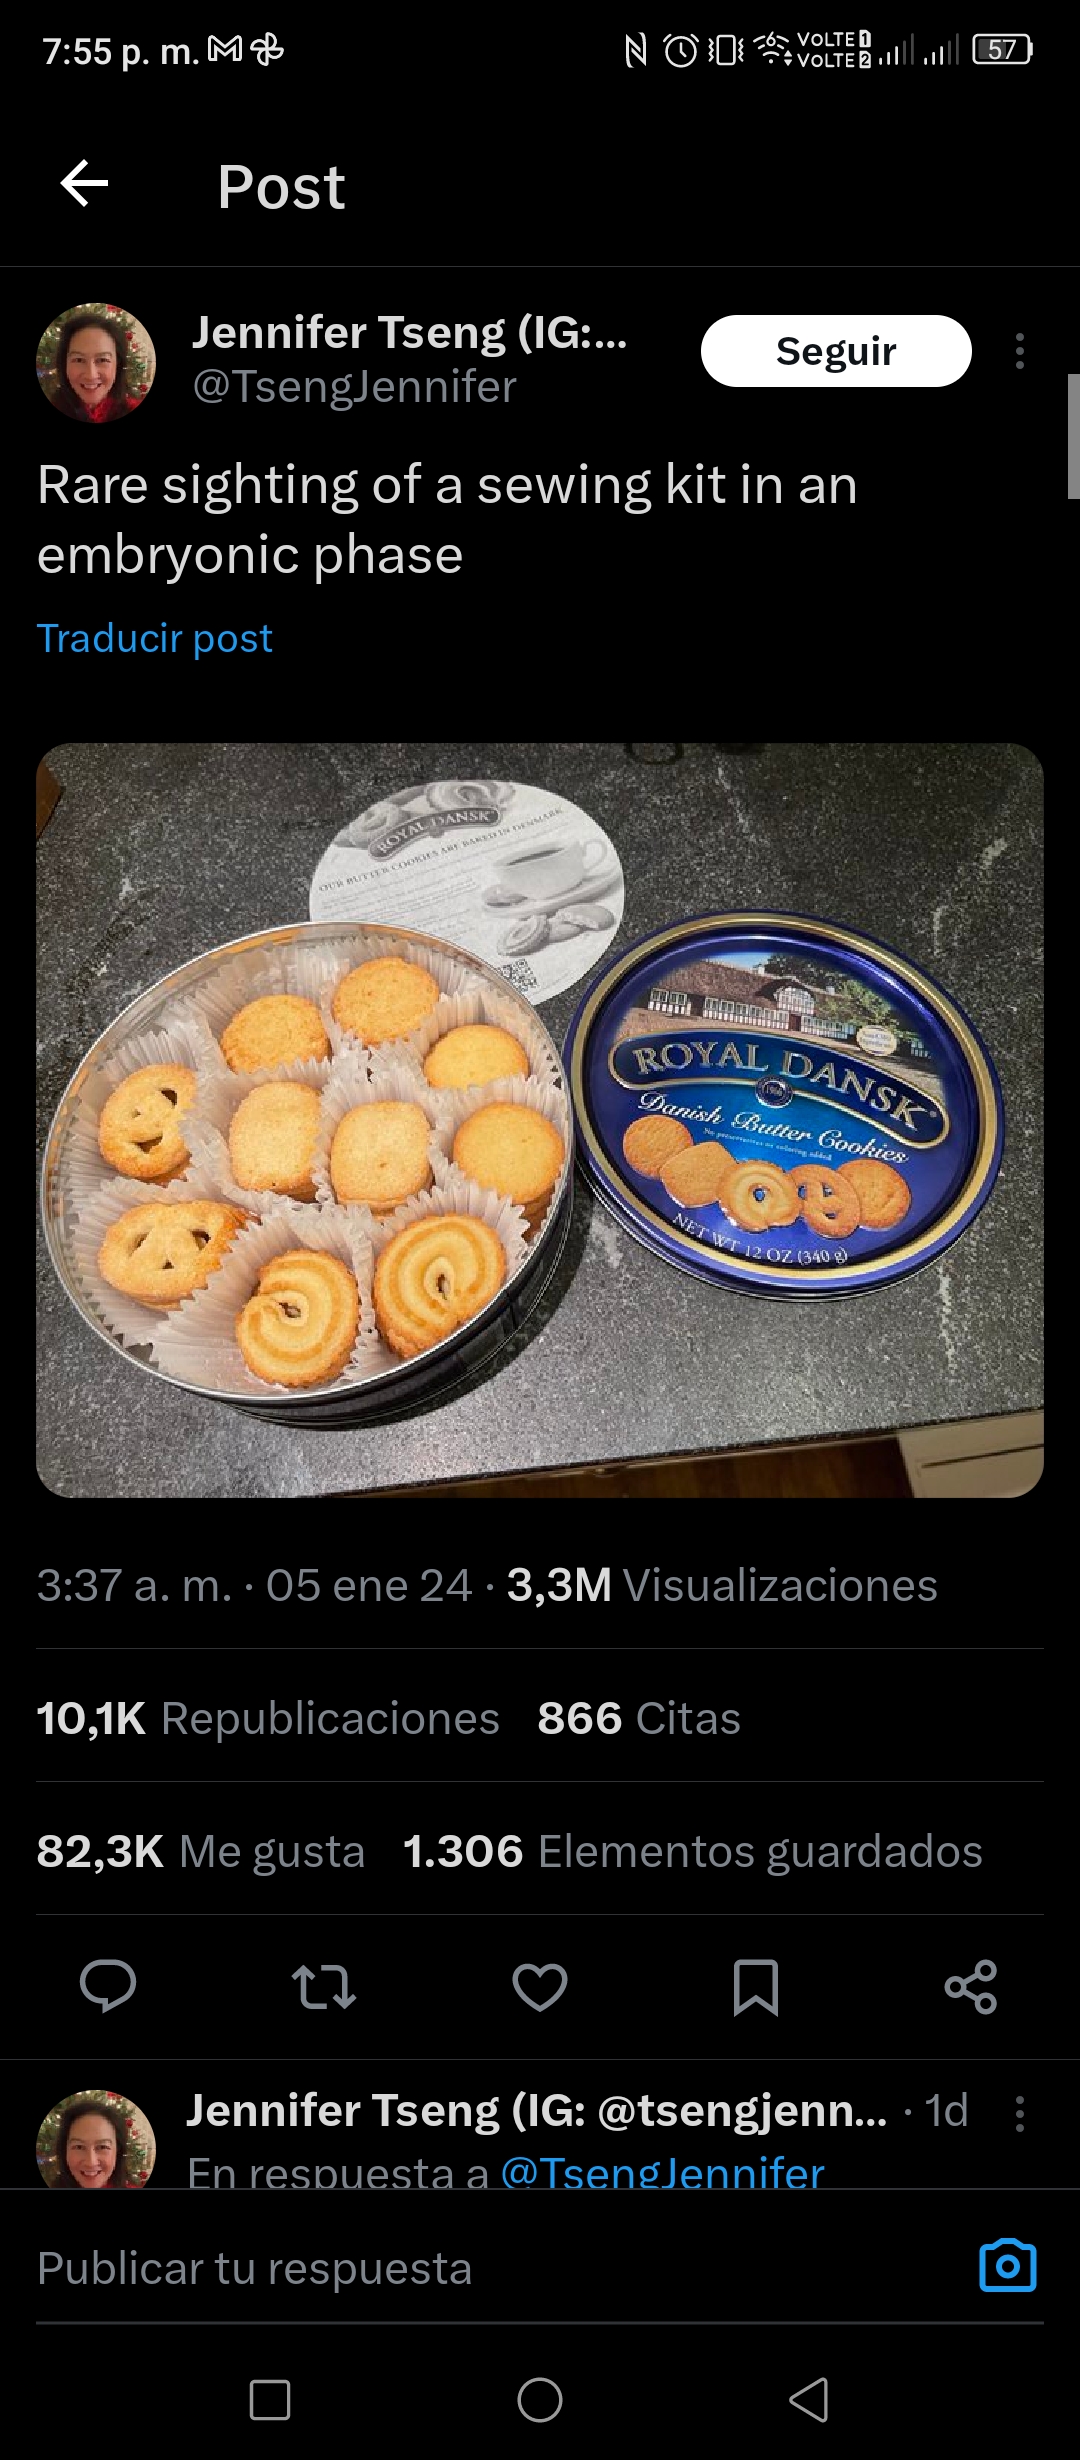
Task: Tap Android recent apps square button
Action: [x=270, y=2400]
